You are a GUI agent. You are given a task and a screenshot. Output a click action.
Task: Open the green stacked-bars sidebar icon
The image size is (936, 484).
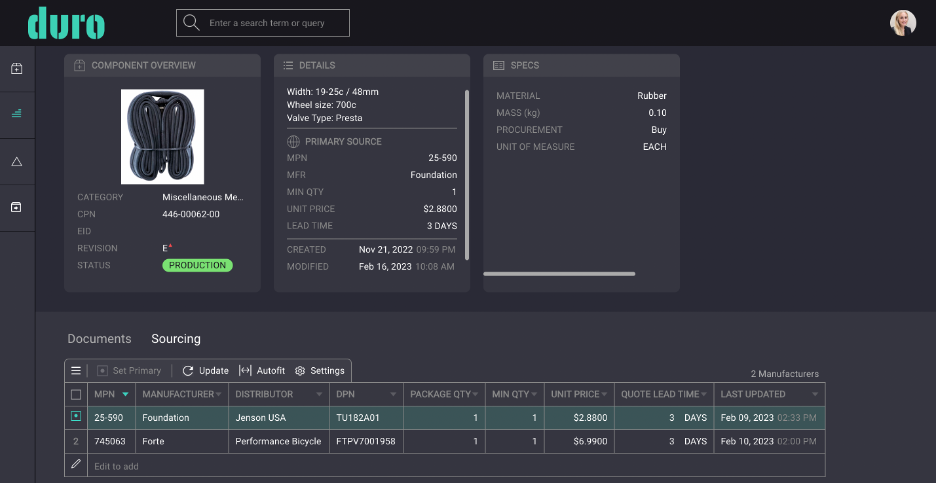point(17,113)
